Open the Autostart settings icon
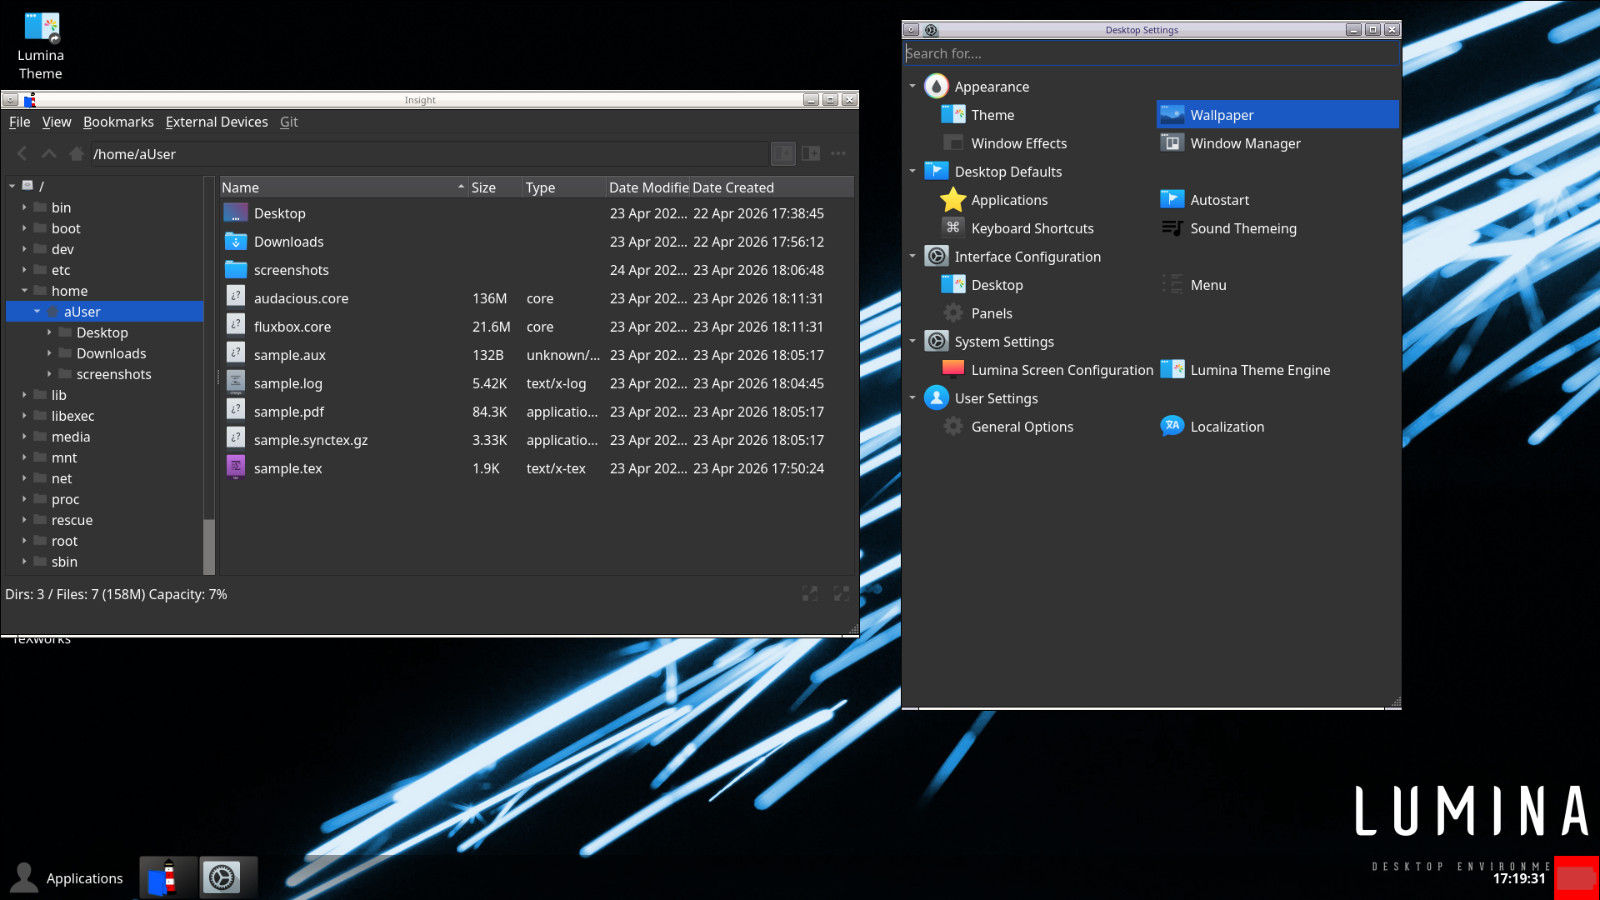Viewport: 1600px width, 900px height. coord(1172,200)
